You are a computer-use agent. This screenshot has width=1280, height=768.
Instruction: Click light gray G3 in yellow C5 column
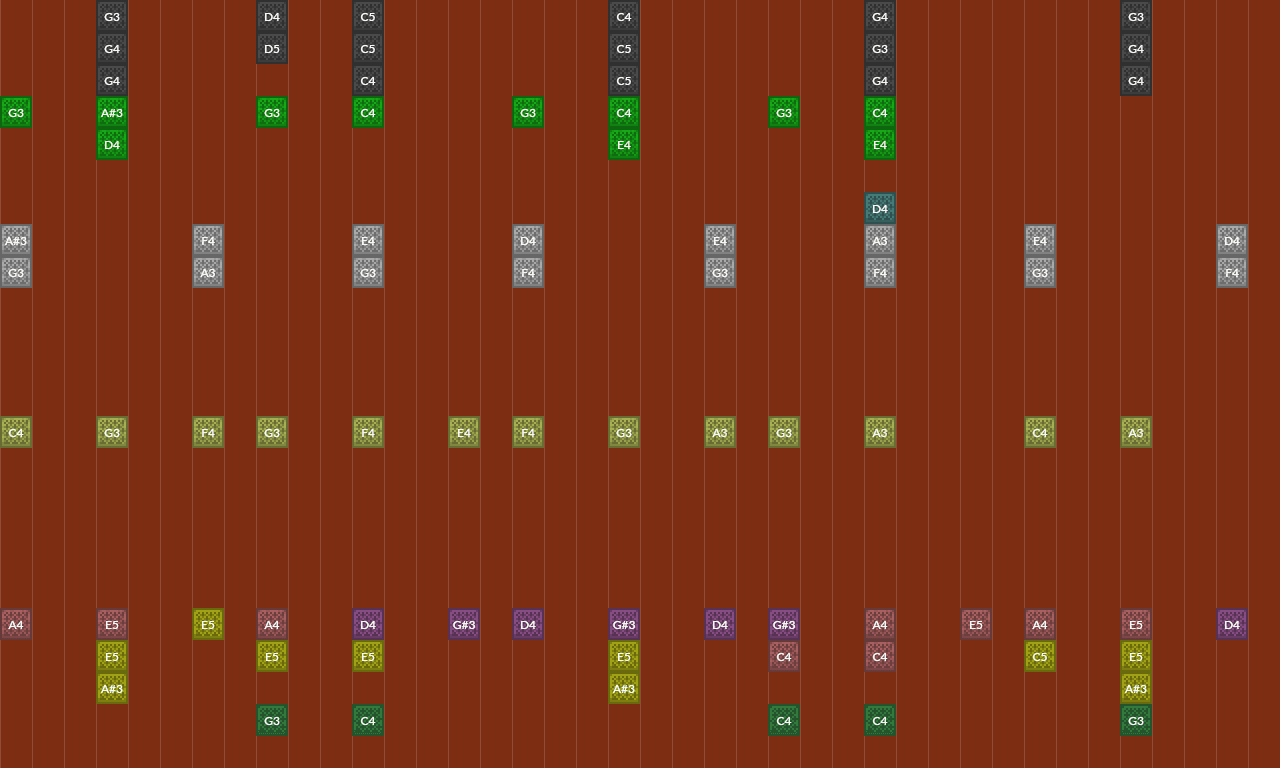pos(1040,273)
